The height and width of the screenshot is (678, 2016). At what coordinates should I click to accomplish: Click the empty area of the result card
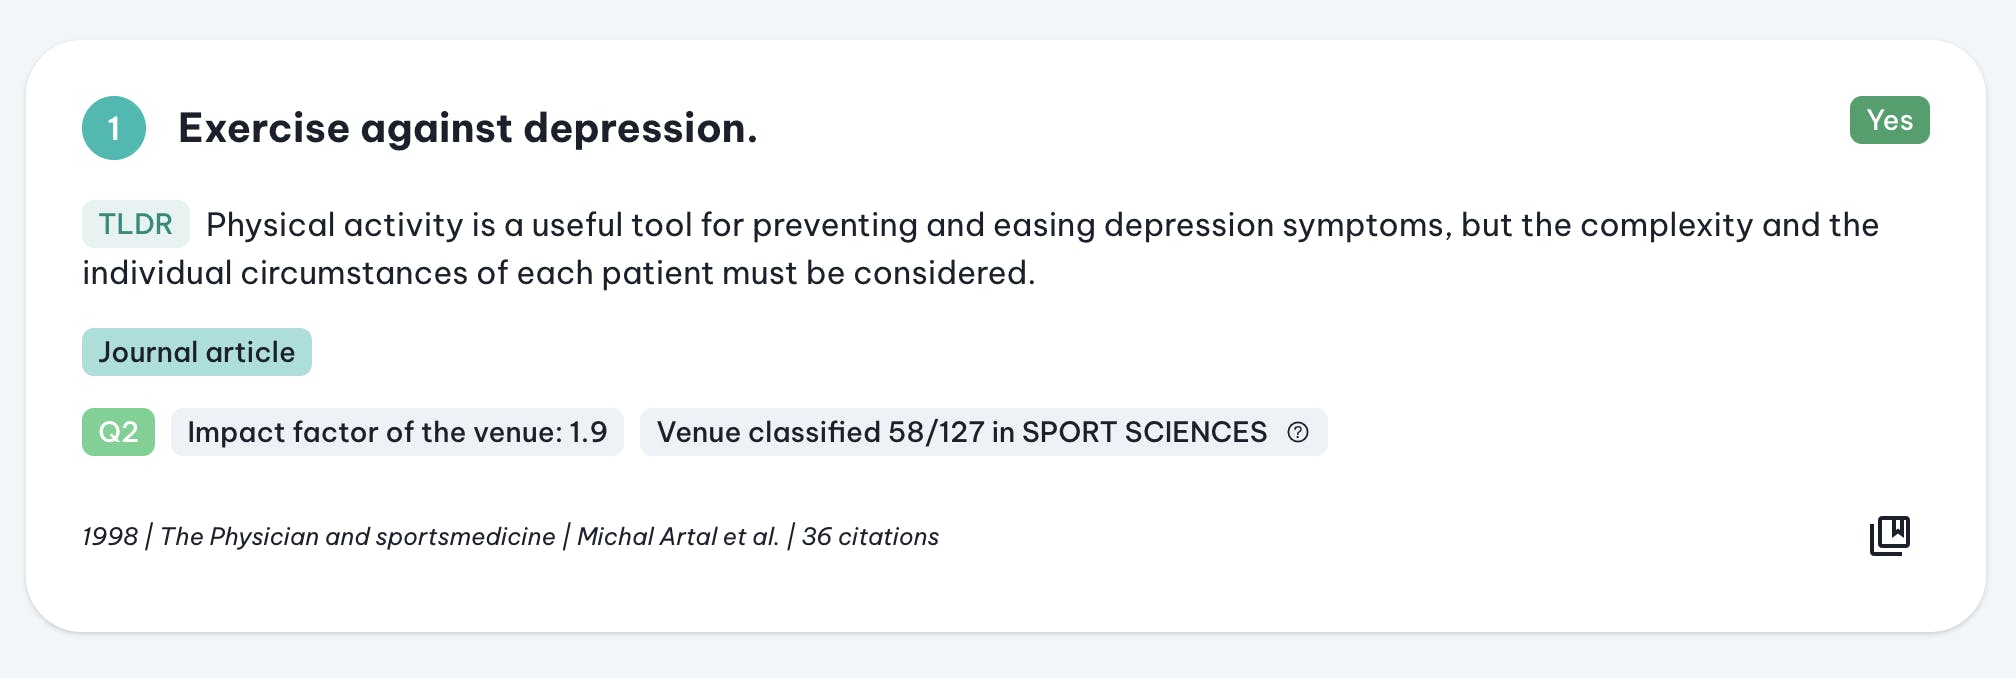coord(1400,560)
